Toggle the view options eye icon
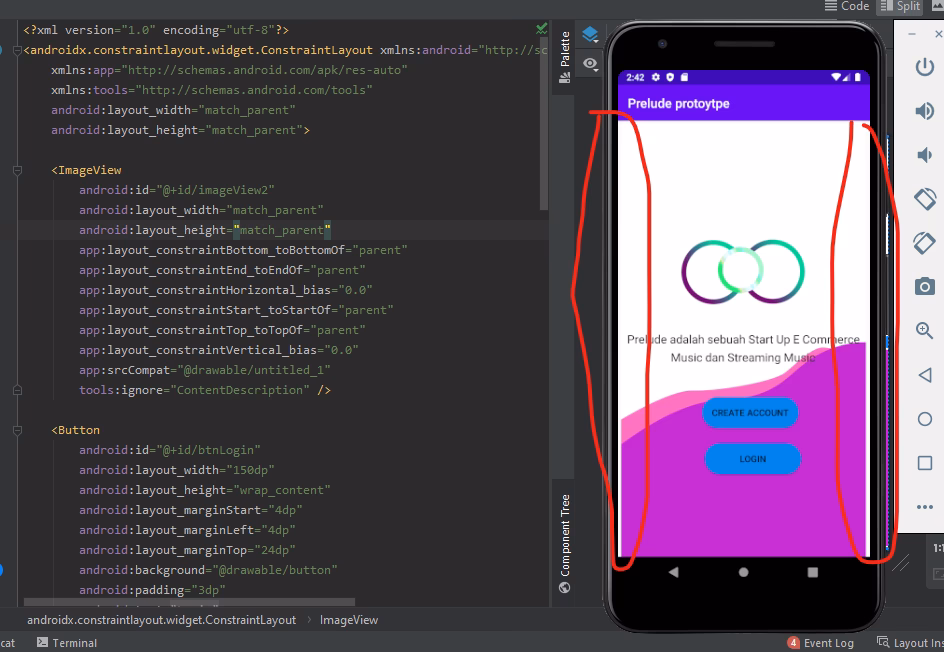Image resolution: width=944 pixels, height=652 pixels. (589, 63)
